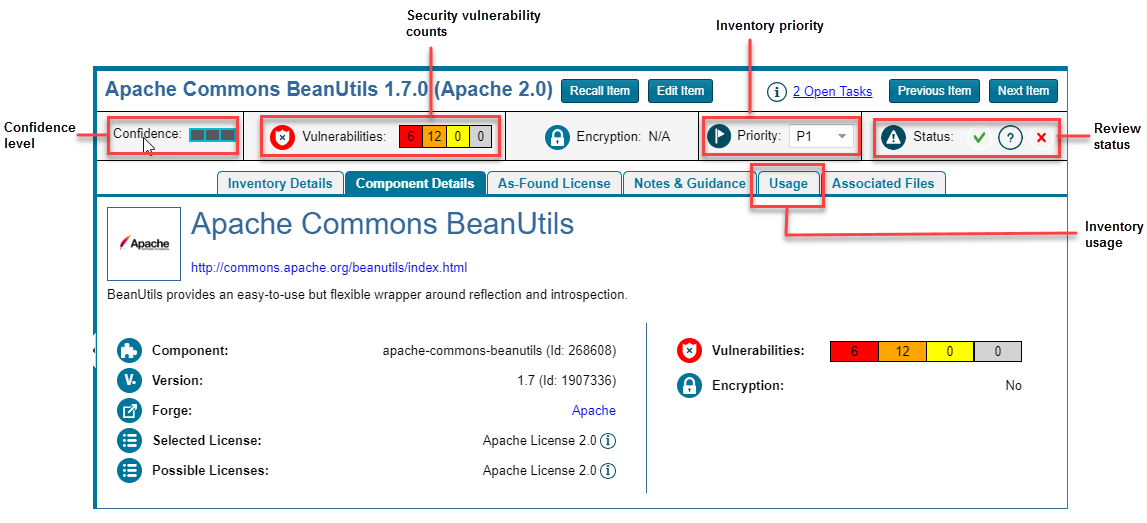The width and height of the screenshot is (1147, 523).
Task: Click the Encryption No value in details
Action: click(1013, 386)
